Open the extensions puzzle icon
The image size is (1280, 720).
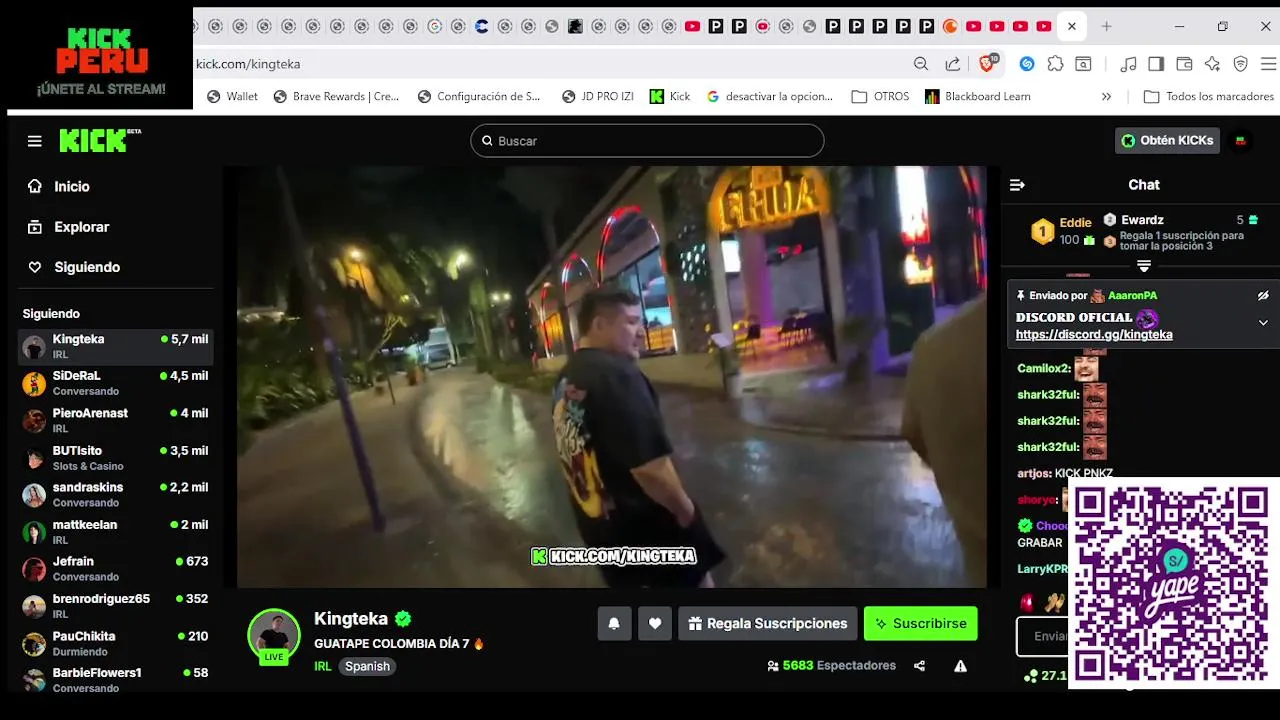pos(1055,64)
